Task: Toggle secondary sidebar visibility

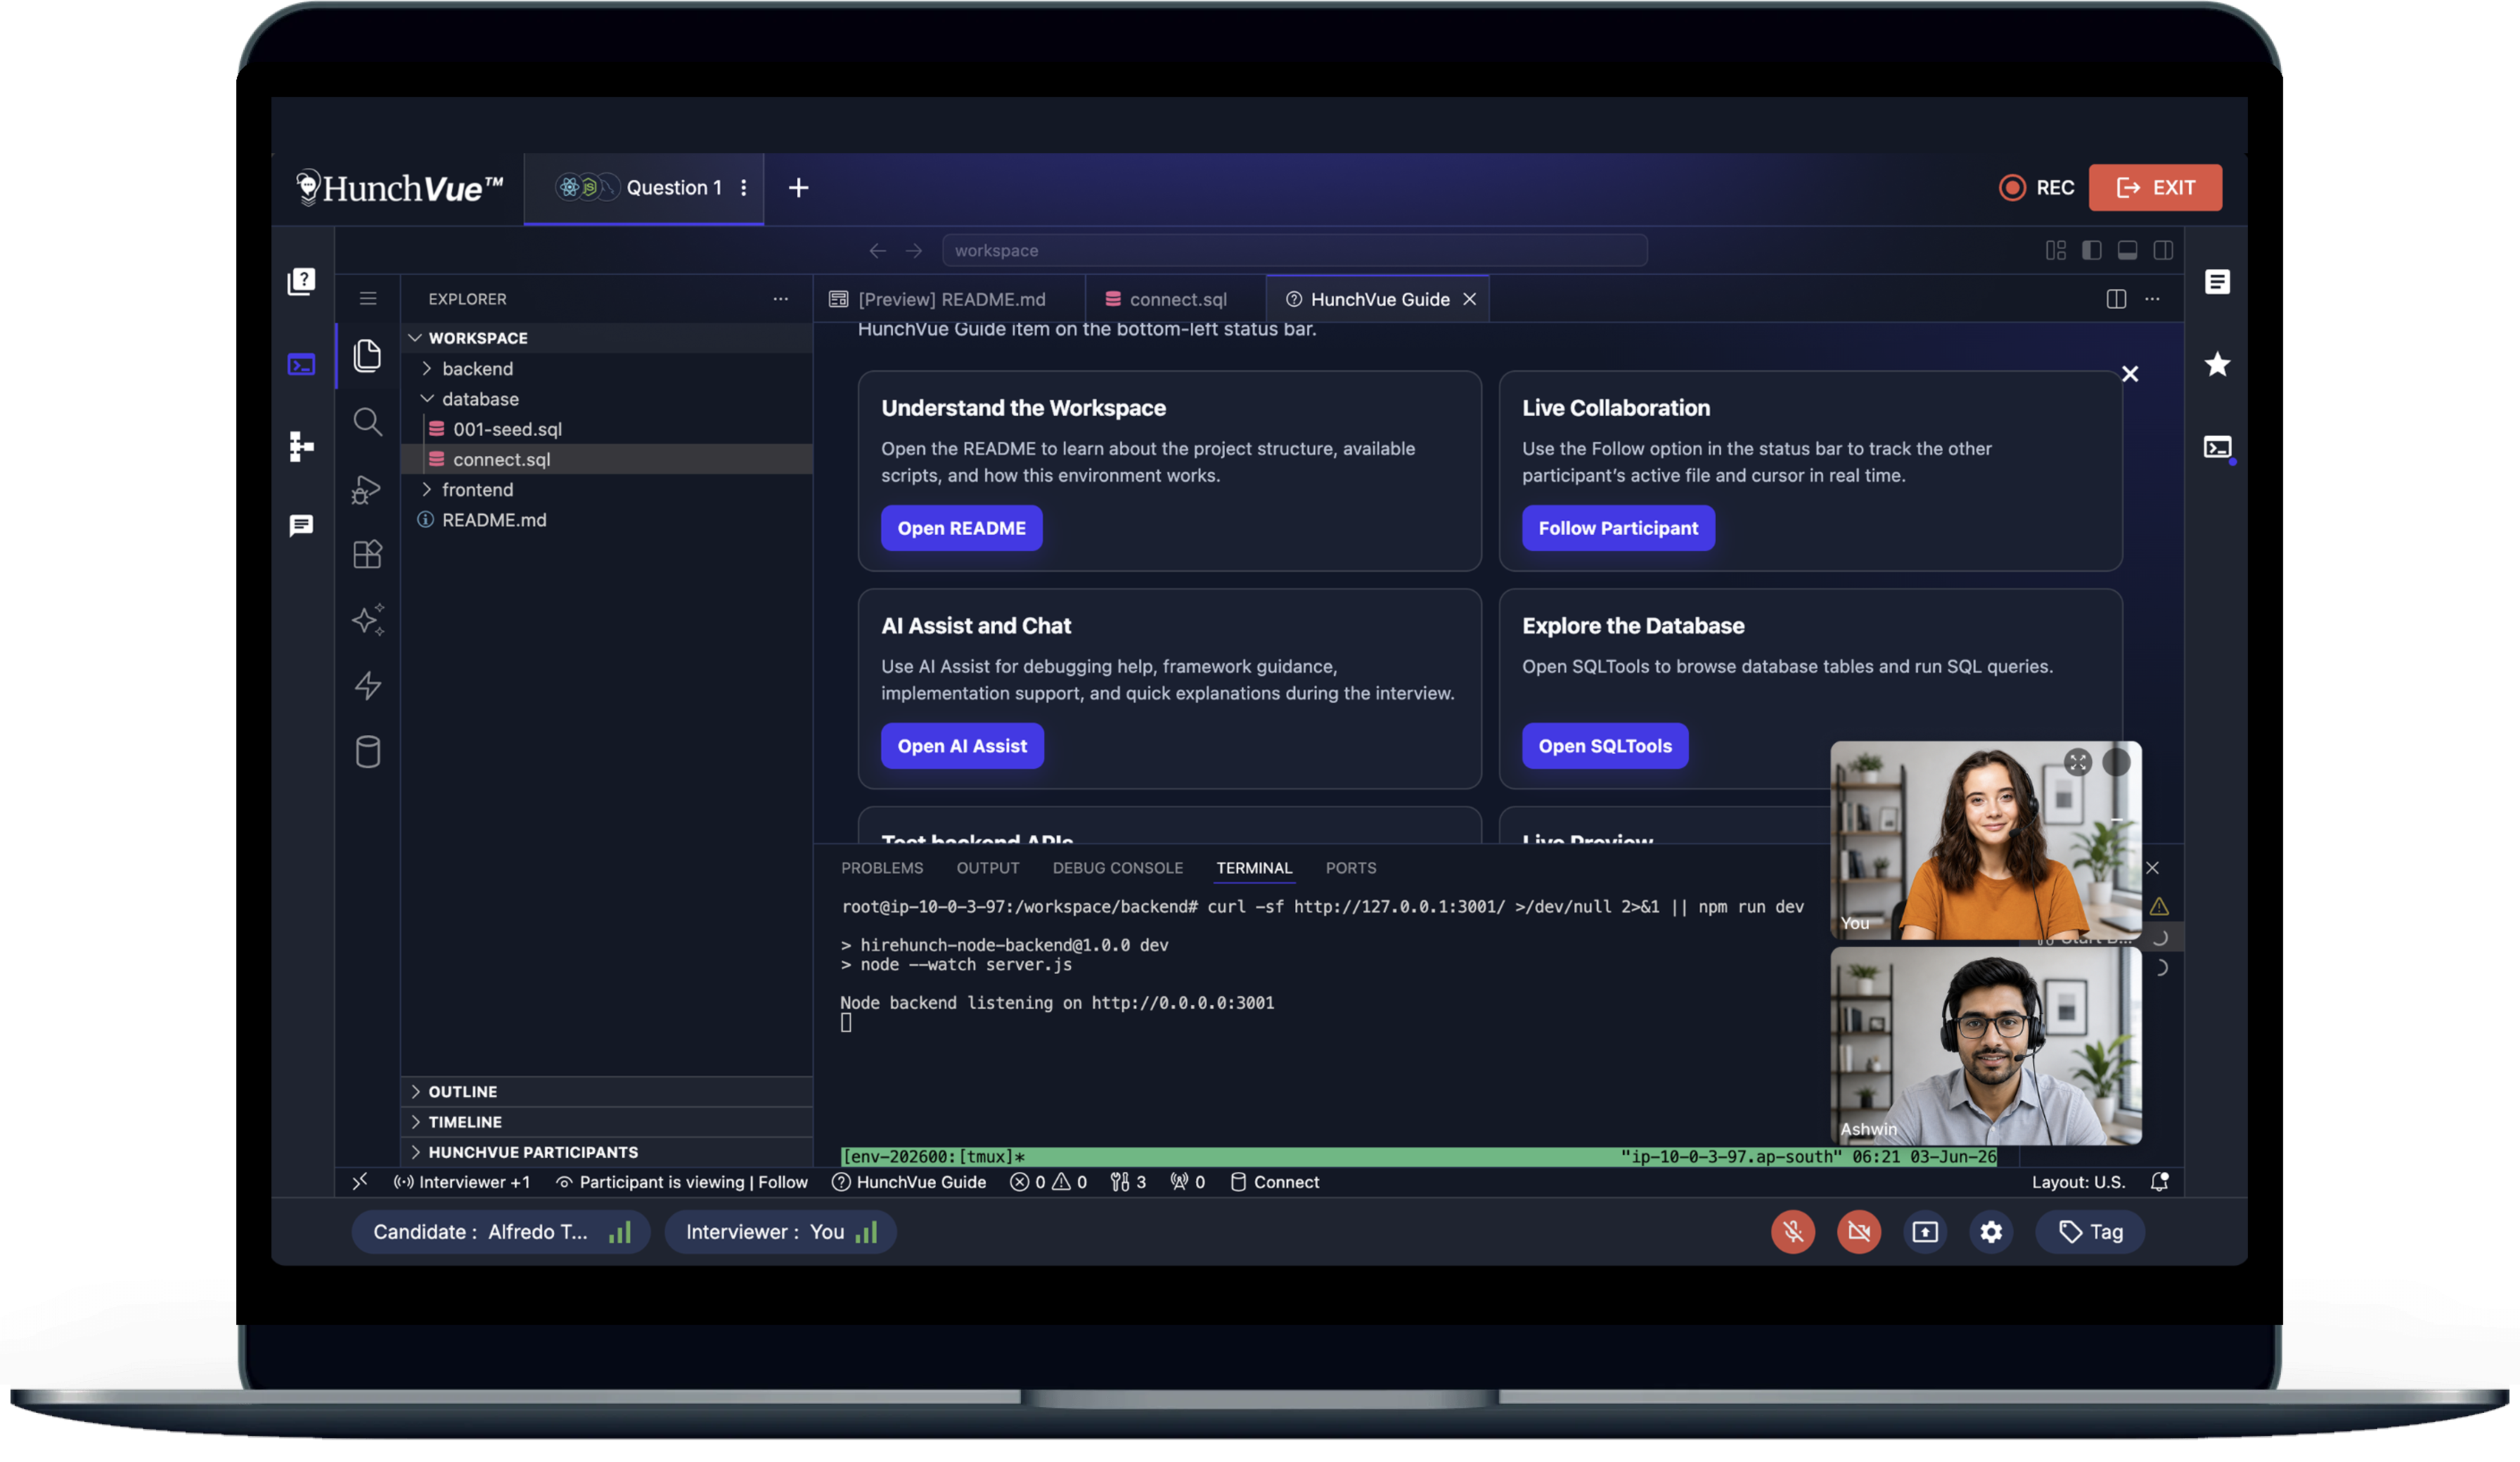Action: point(2162,250)
